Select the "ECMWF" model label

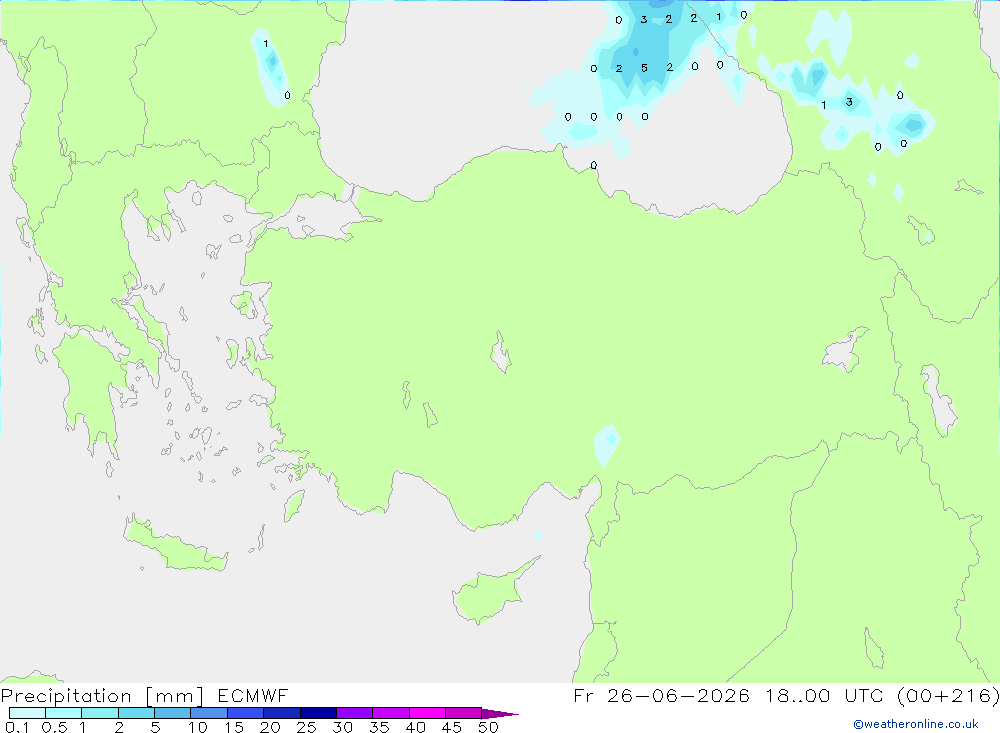pyautogui.click(x=253, y=696)
